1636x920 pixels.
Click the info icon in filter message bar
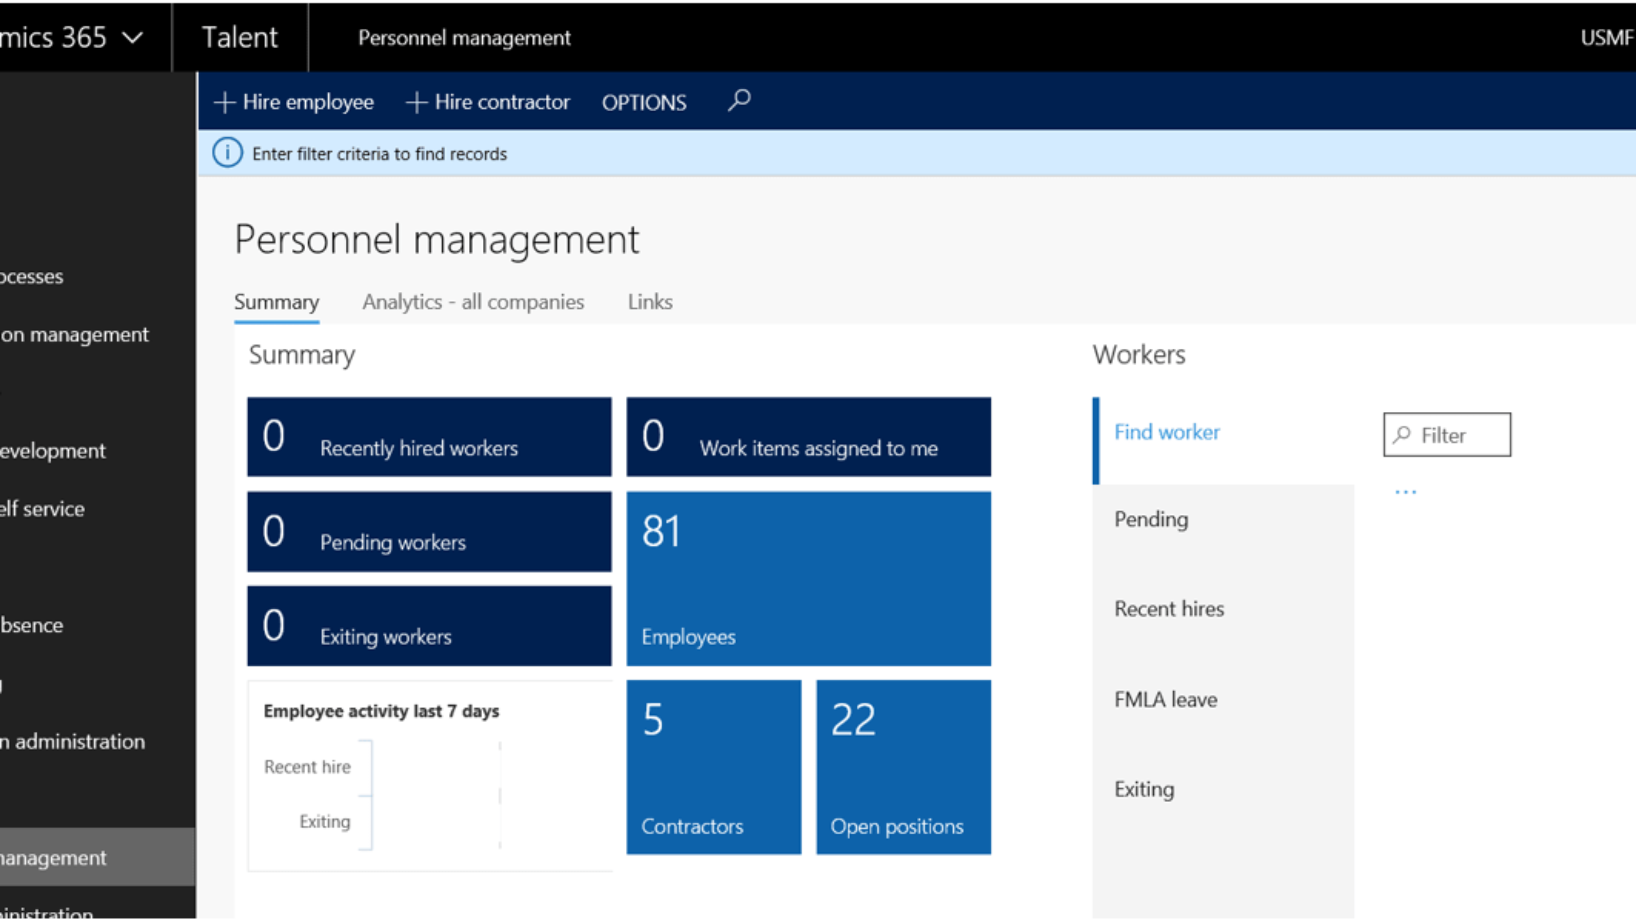[227, 153]
